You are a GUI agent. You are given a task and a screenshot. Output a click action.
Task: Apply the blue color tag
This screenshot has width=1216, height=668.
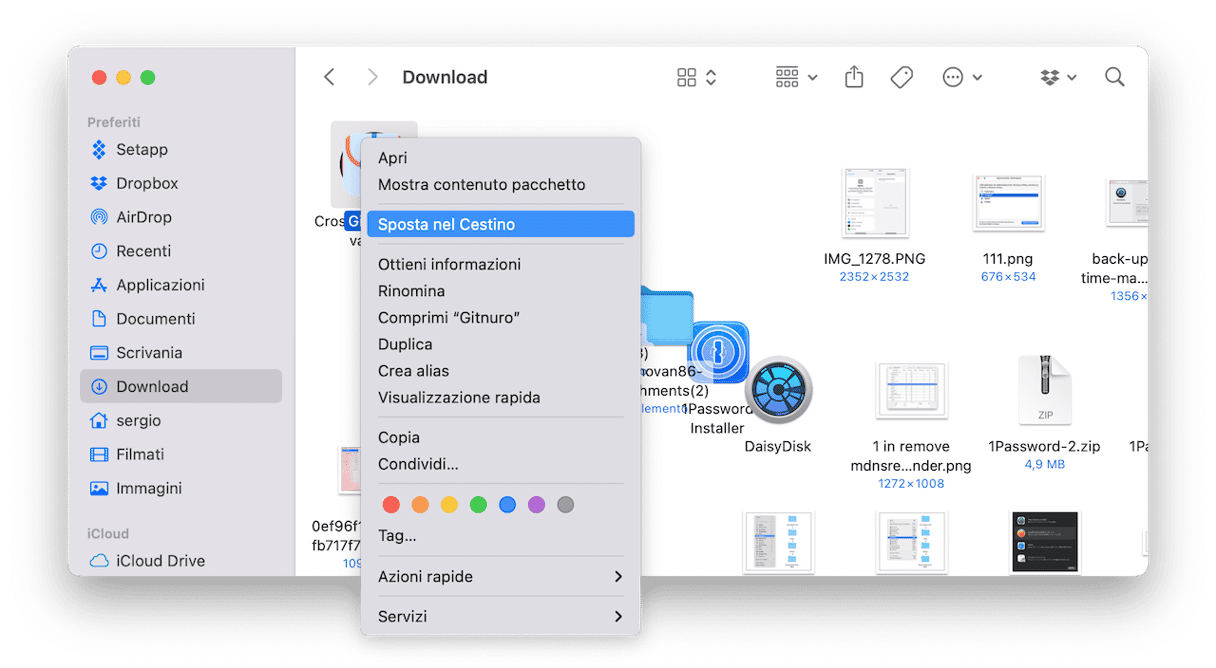coord(507,505)
